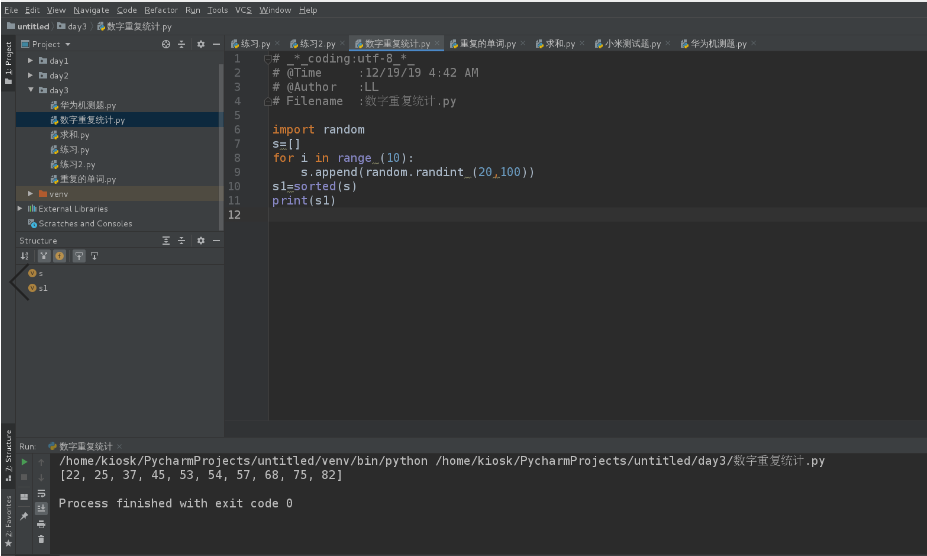
Task: Click fold end marker at line 4
Action: 267,101
